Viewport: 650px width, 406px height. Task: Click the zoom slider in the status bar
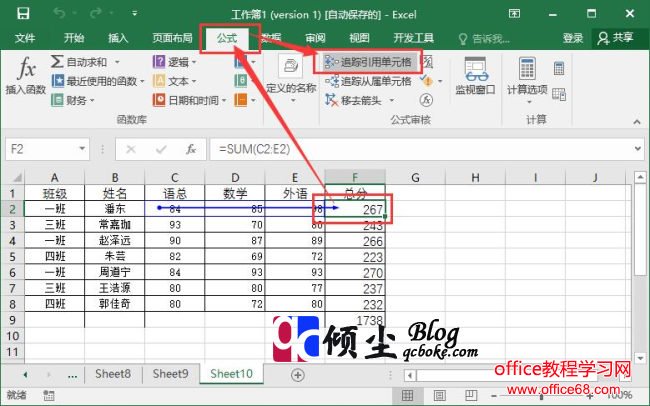tap(541, 396)
